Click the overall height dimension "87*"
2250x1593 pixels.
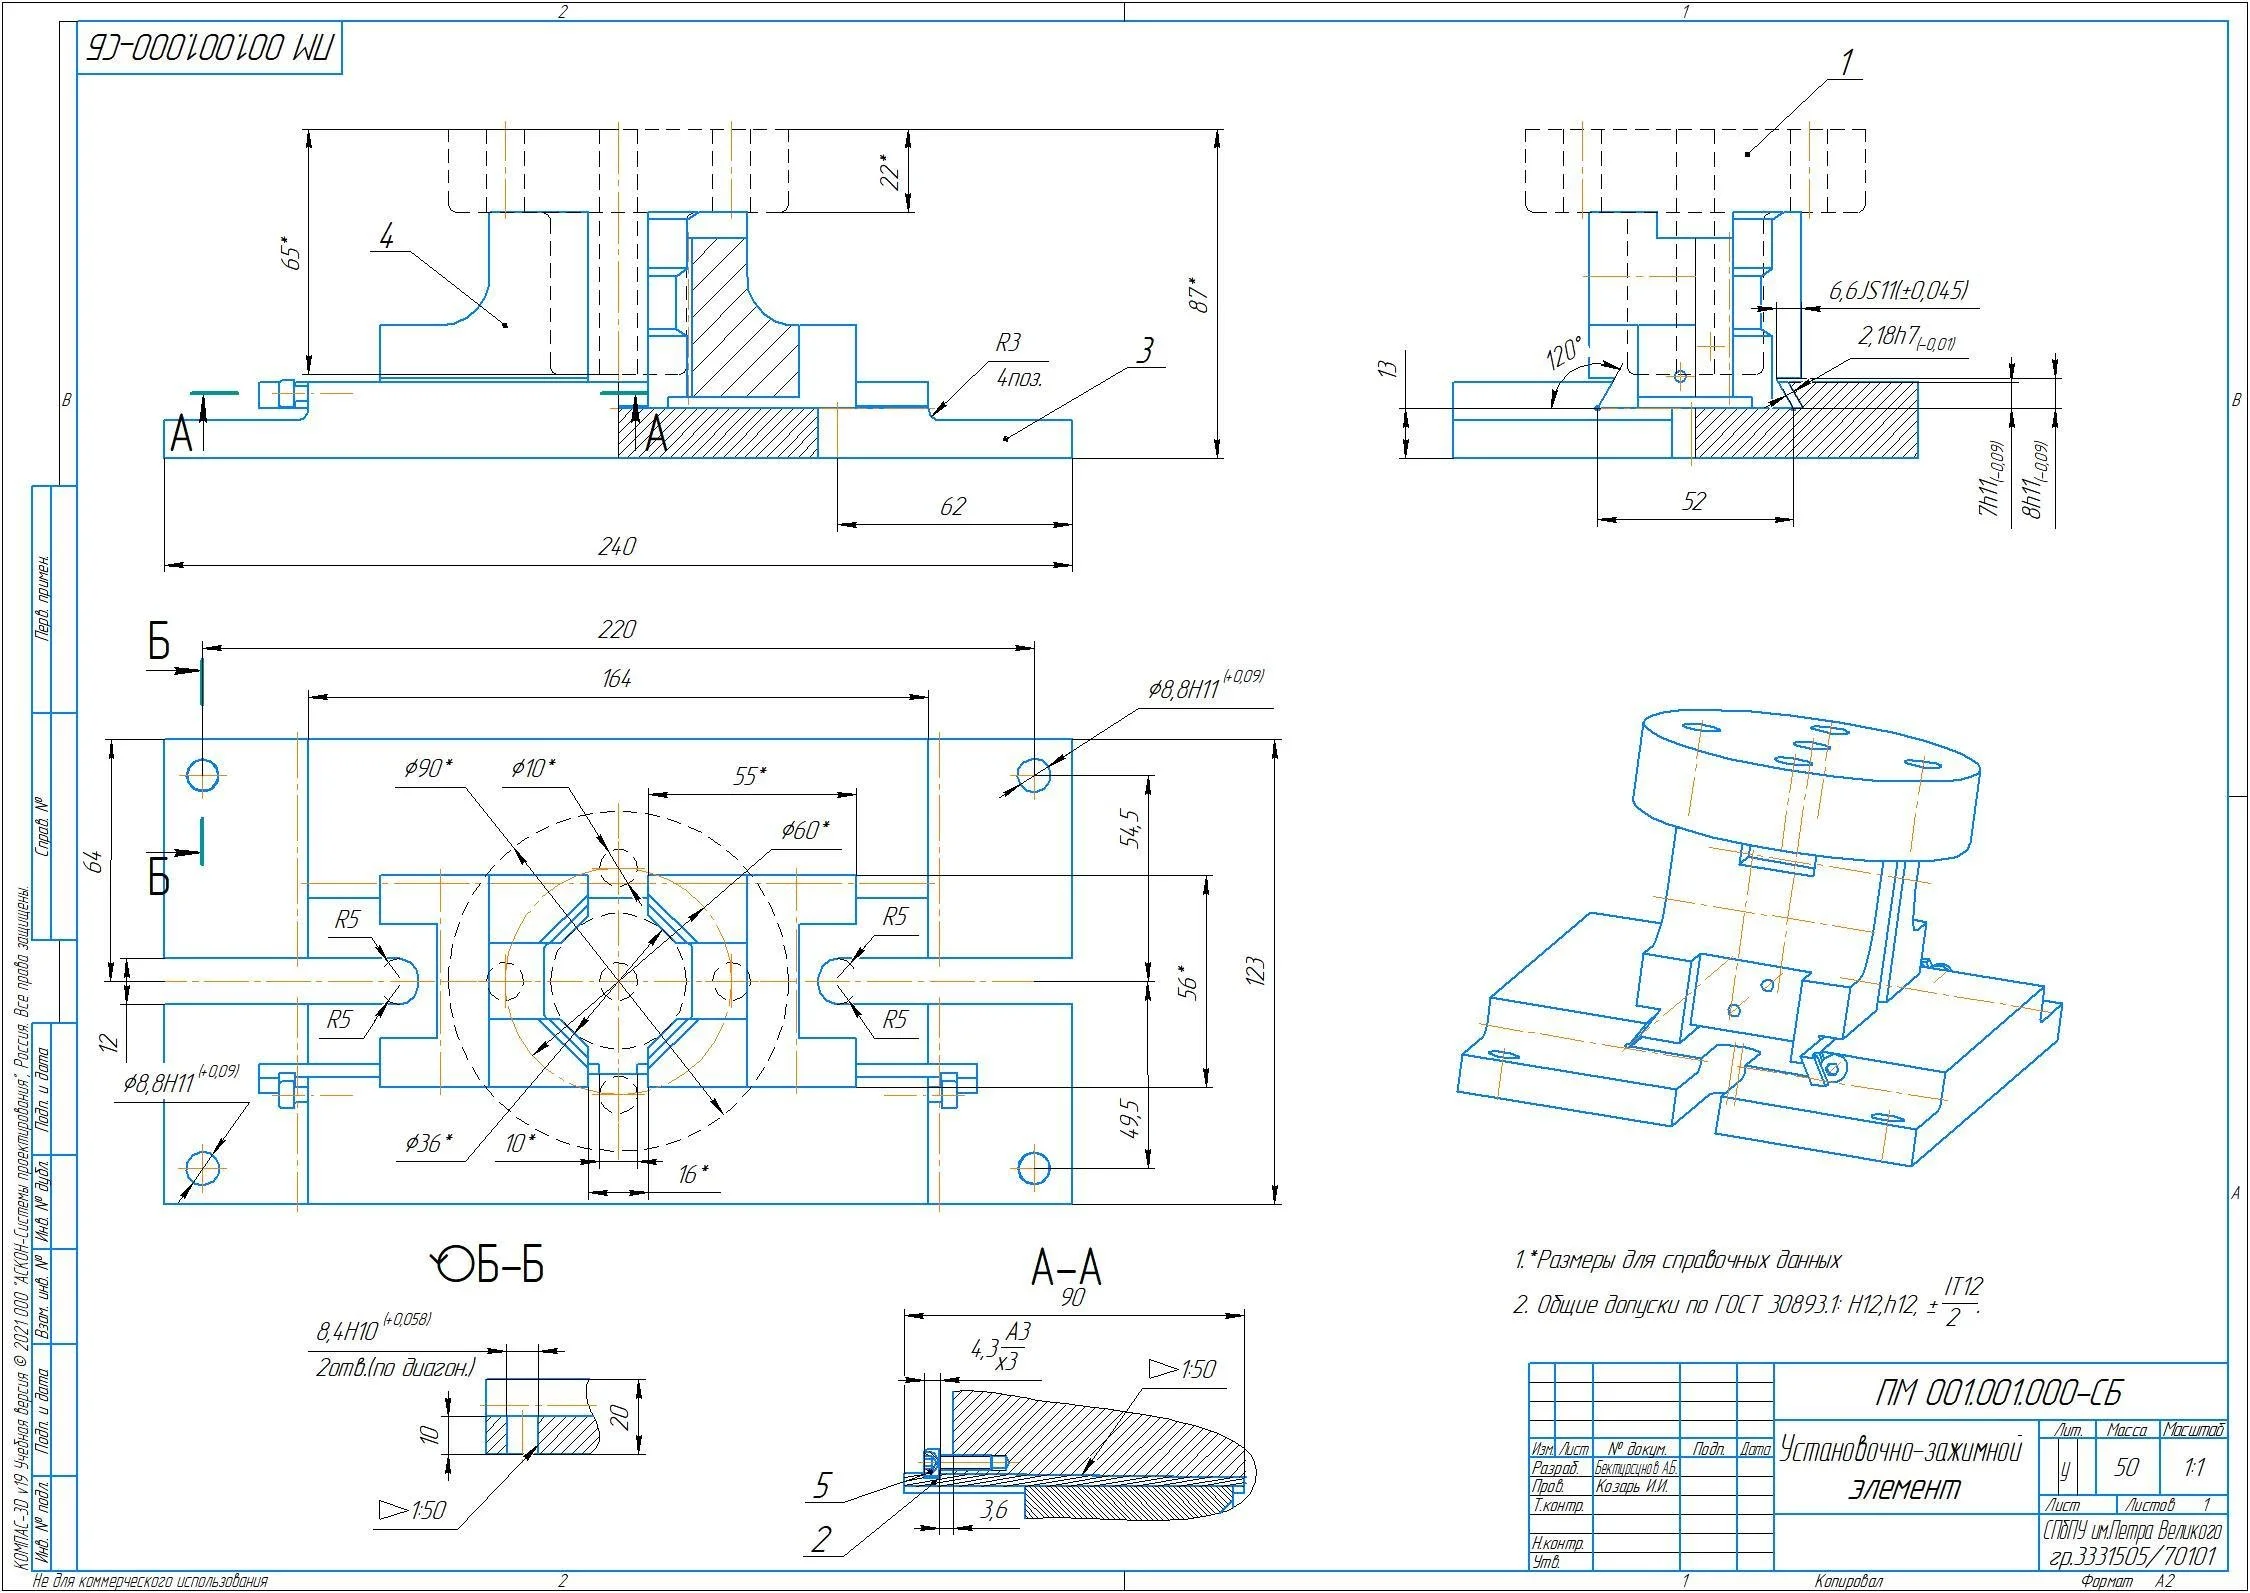coord(1201,294)
